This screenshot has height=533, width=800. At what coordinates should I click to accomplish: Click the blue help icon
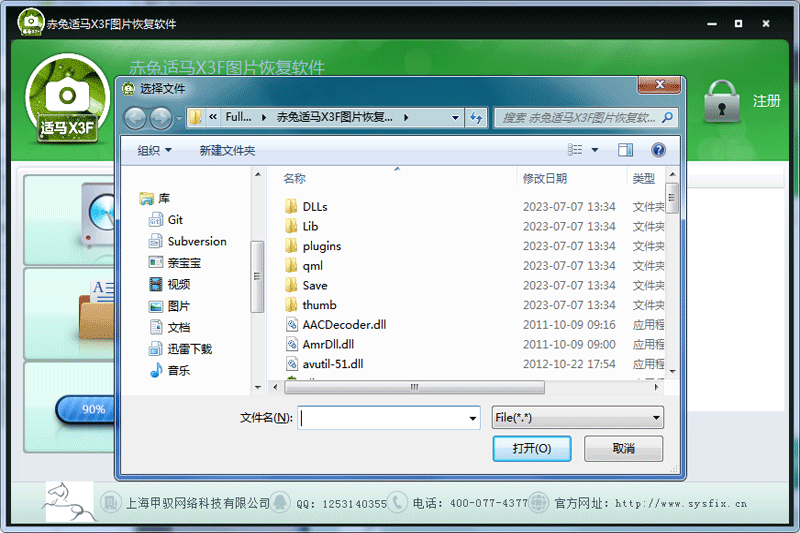pyautogui.click(x=658, y=150)
